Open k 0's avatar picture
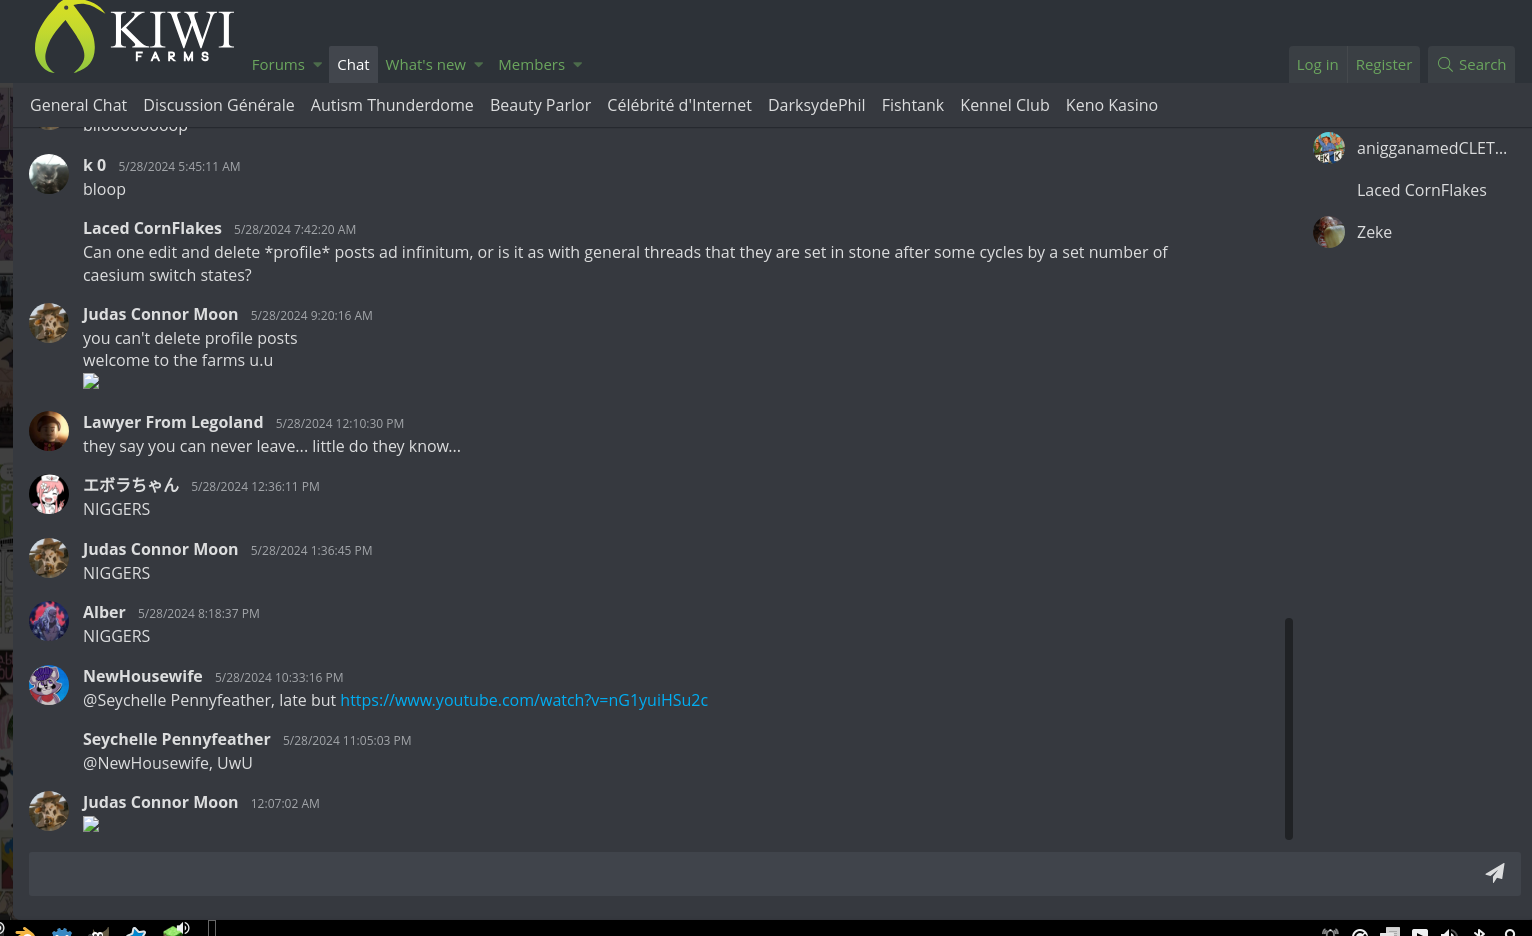The width and height of the screenshot is (1532, 936). click(49, 174)
